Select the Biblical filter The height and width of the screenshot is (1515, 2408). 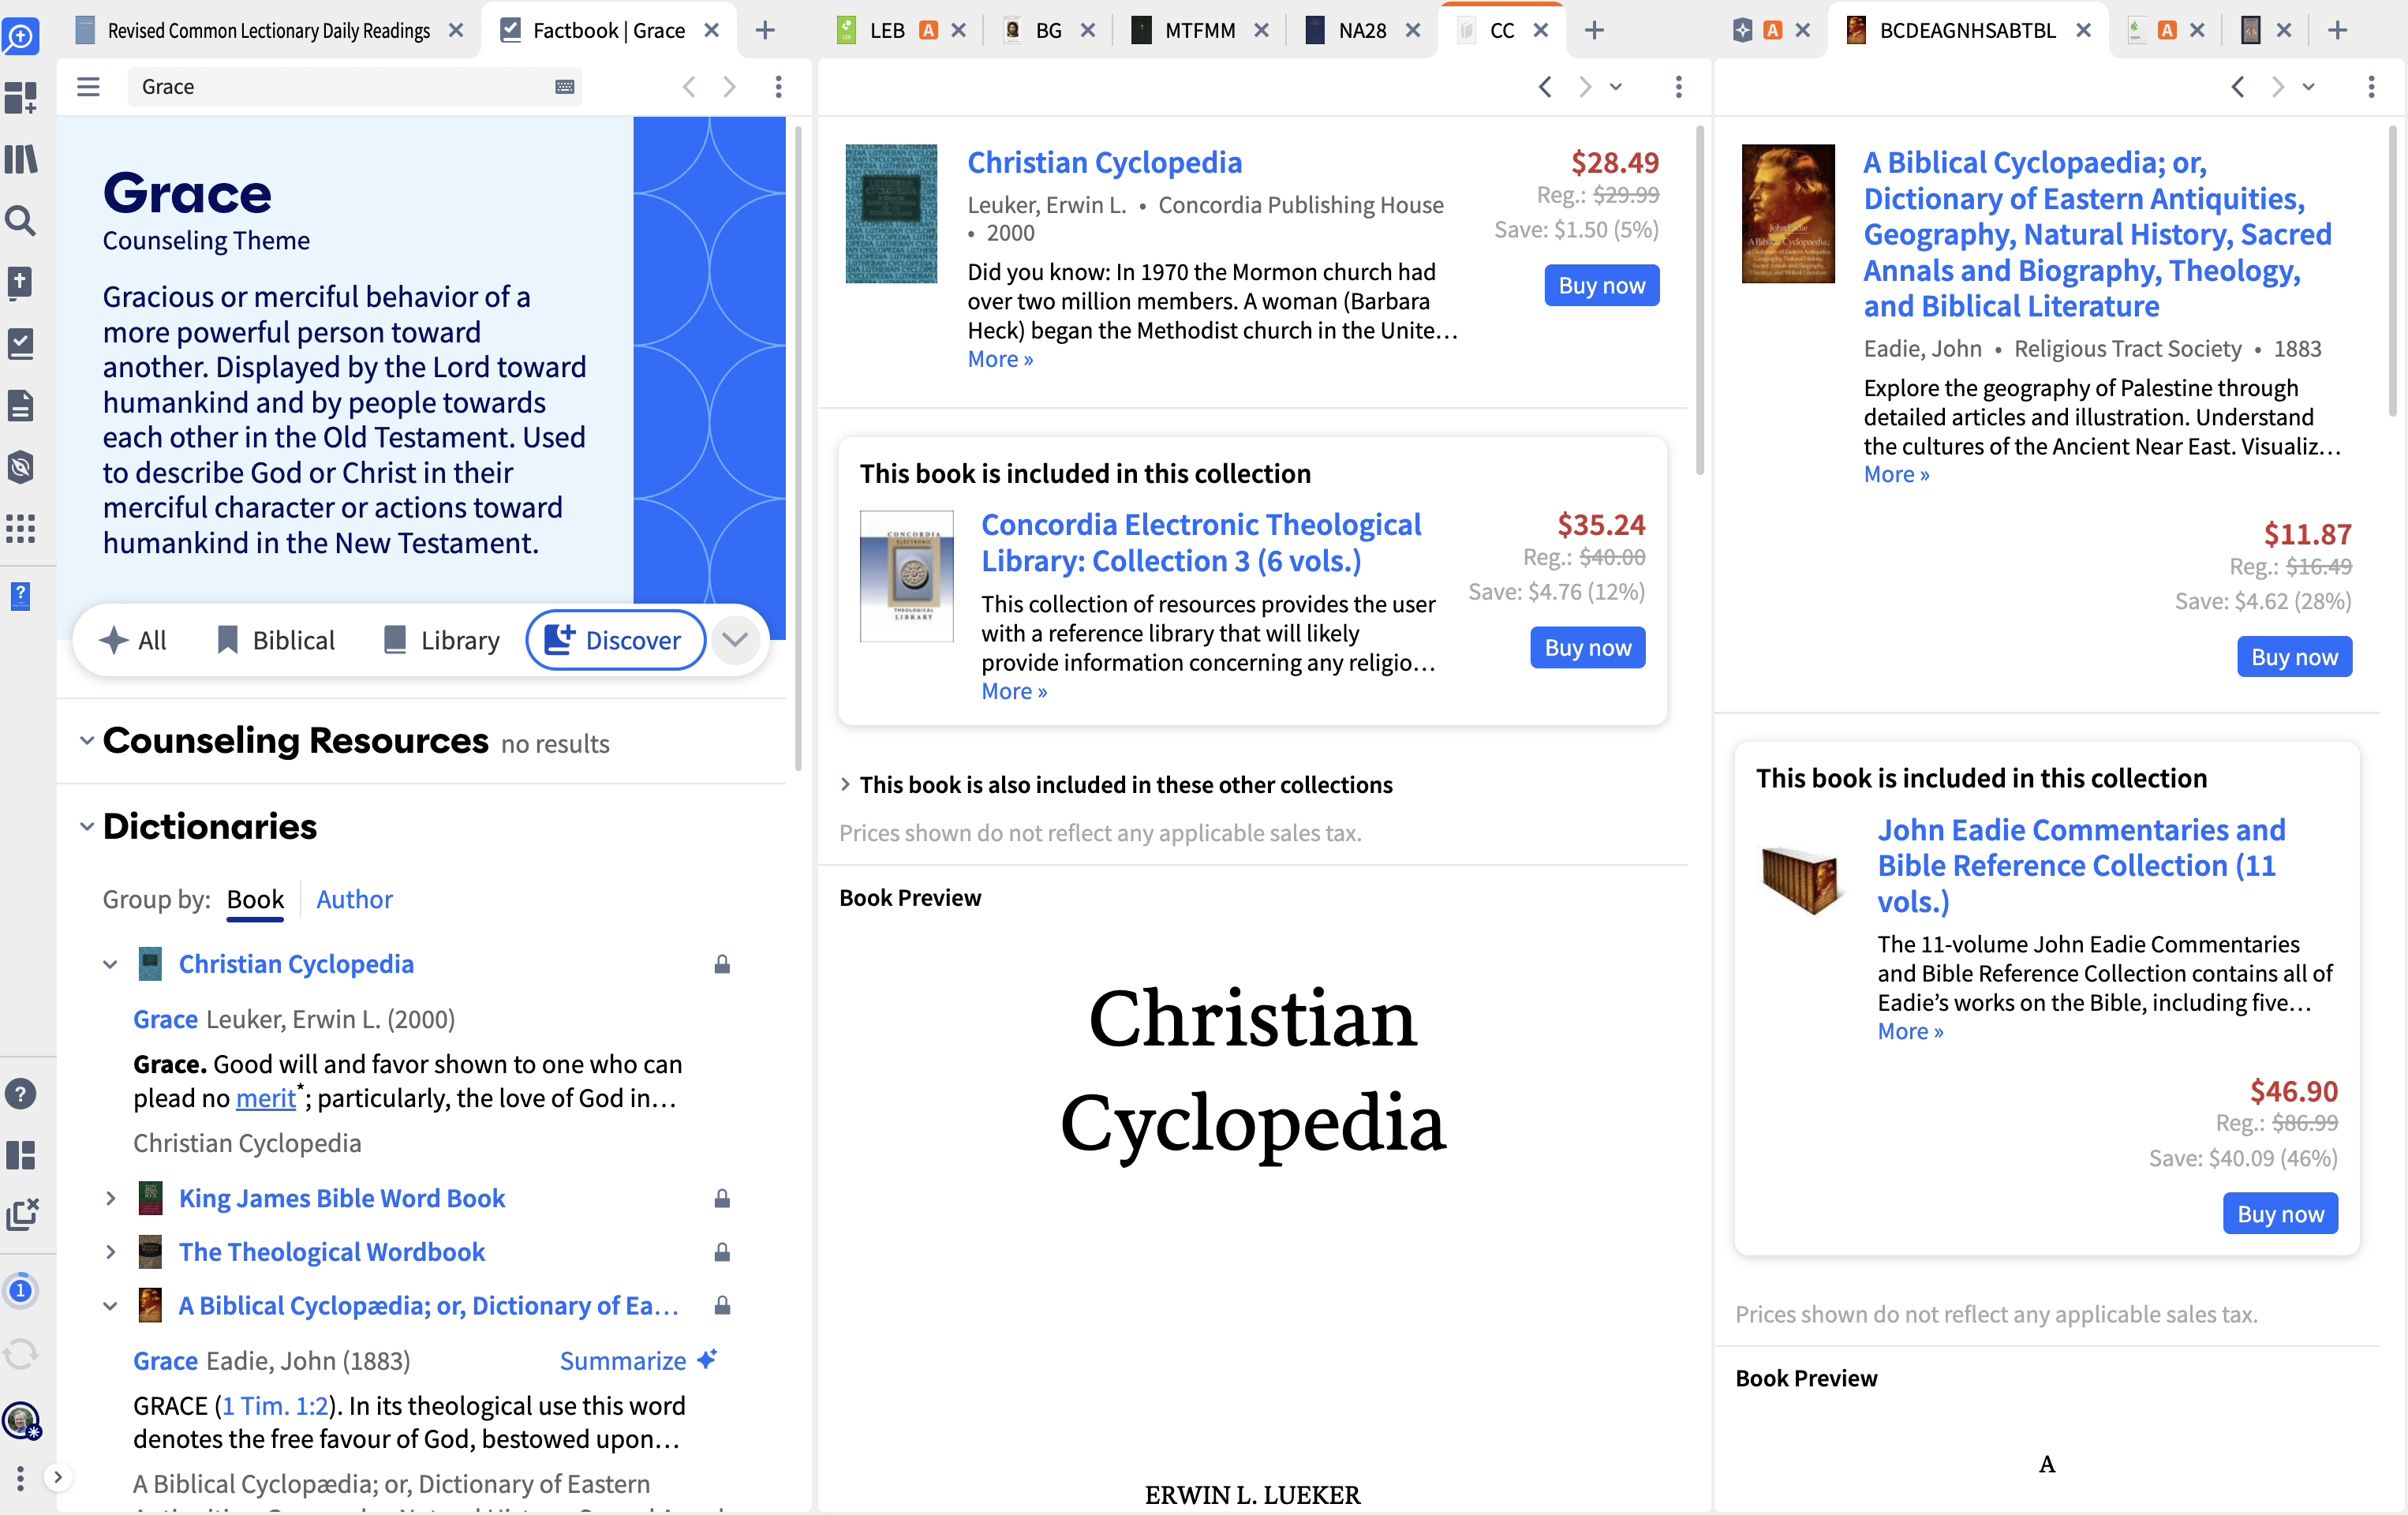(276, 640)
